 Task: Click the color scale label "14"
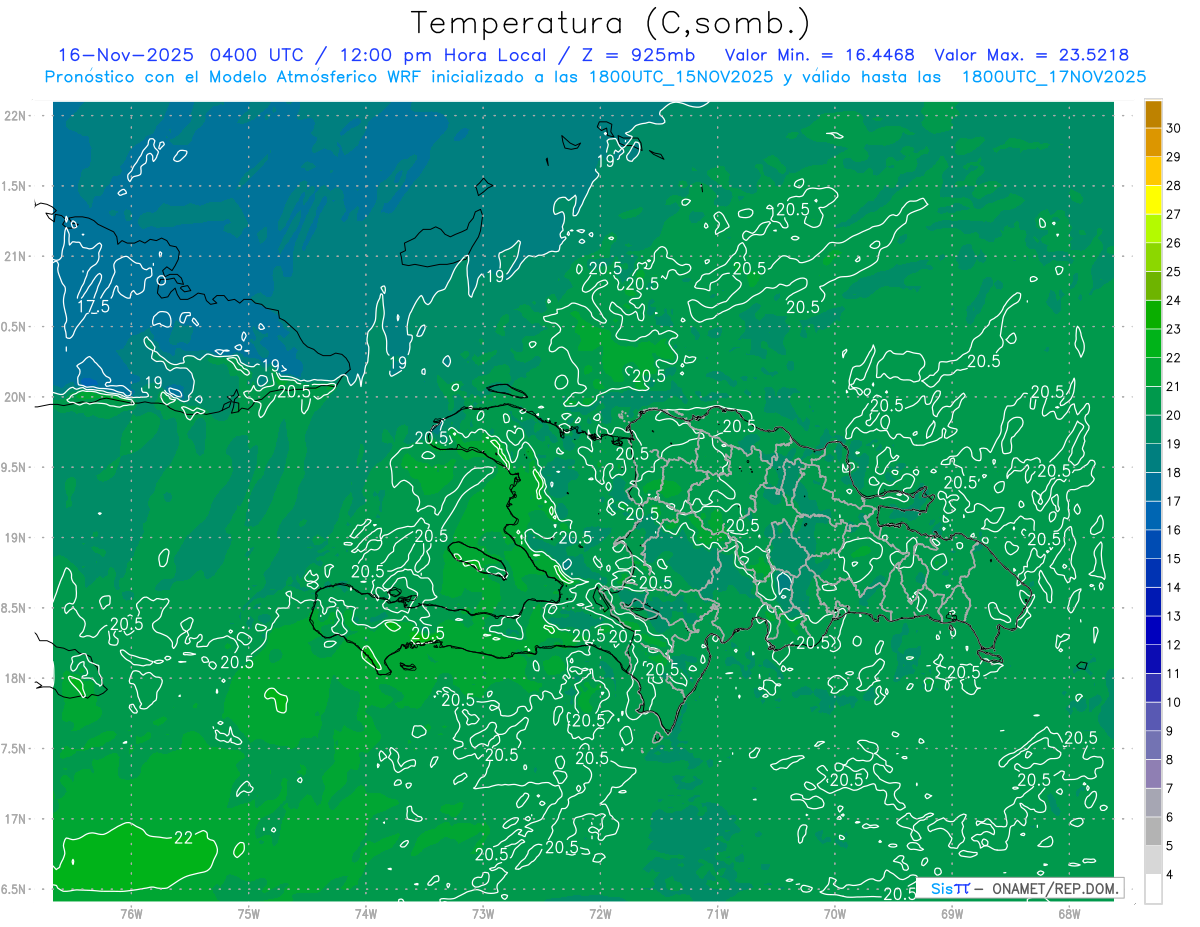pyautogui.click(x=1174, y=587)
